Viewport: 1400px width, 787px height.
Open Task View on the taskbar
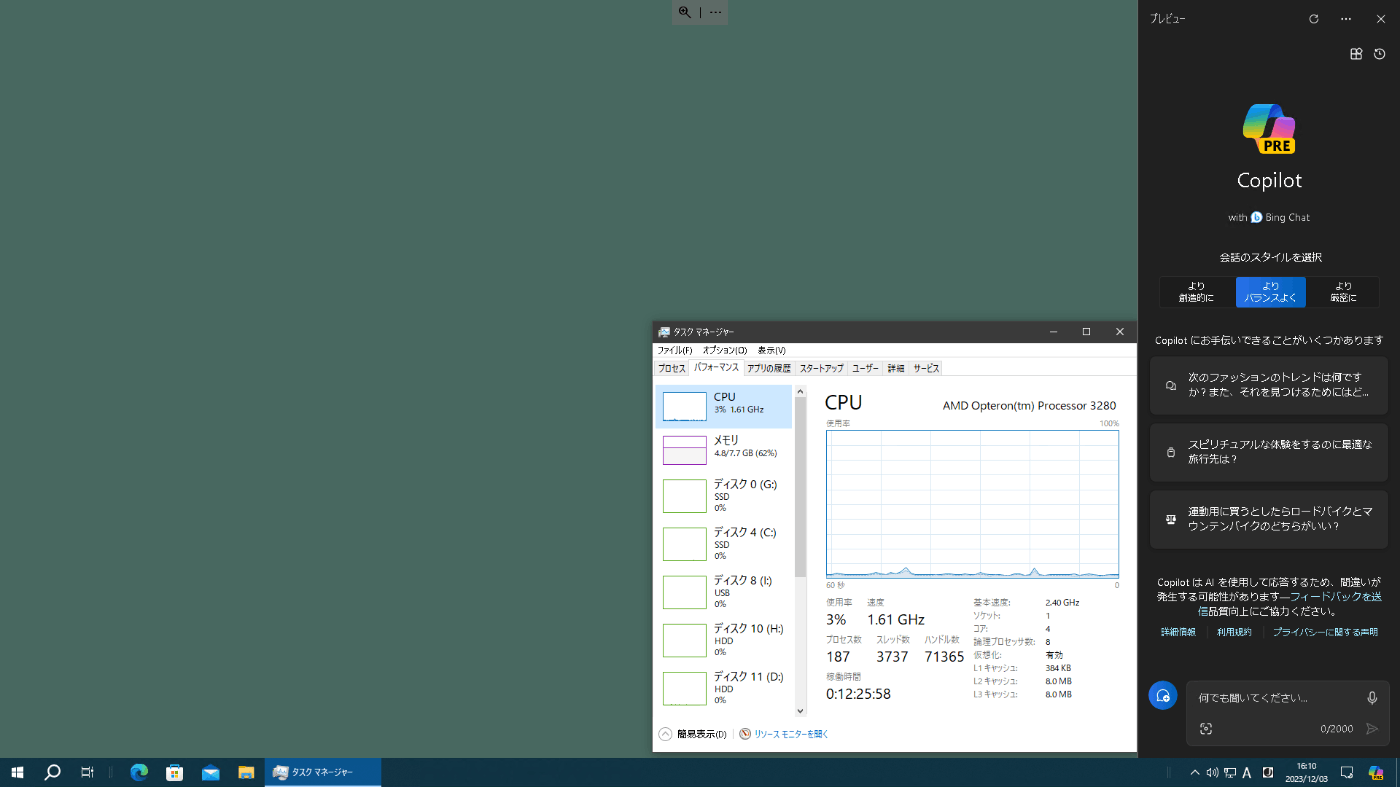coord(88,772)
